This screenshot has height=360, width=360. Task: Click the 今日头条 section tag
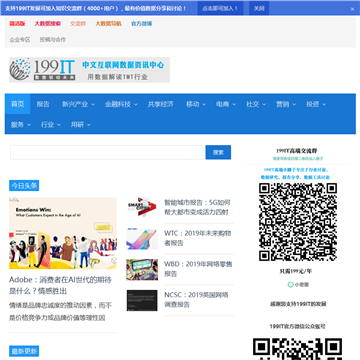coord(24,186)
